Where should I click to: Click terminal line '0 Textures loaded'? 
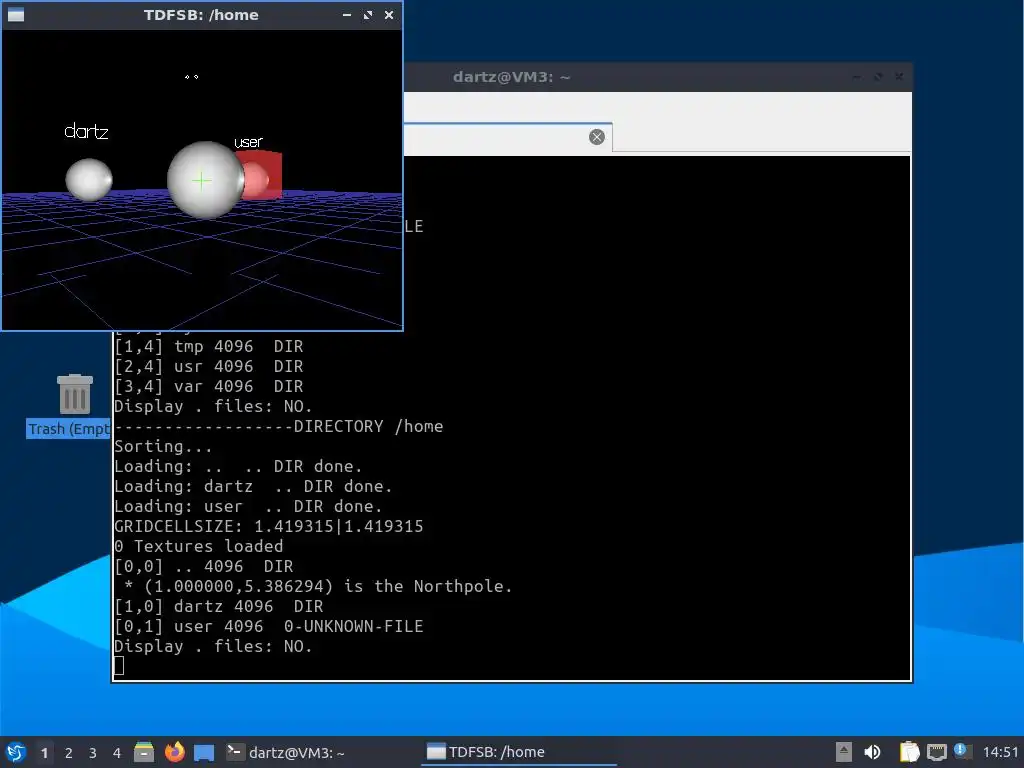point(199,547)
